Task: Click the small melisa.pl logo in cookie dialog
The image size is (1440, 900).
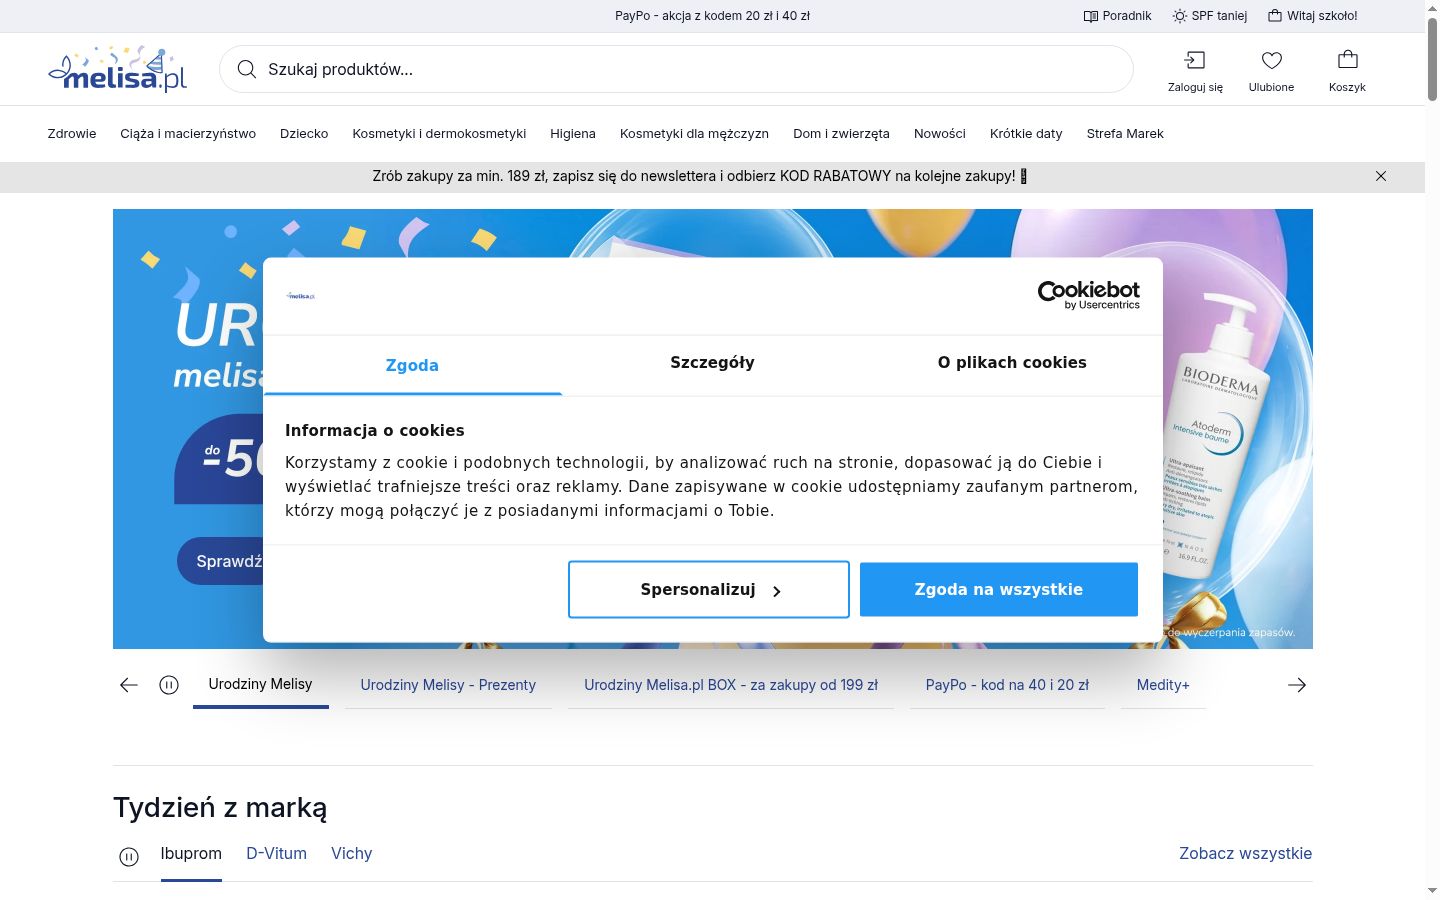Action: point(301,296)
